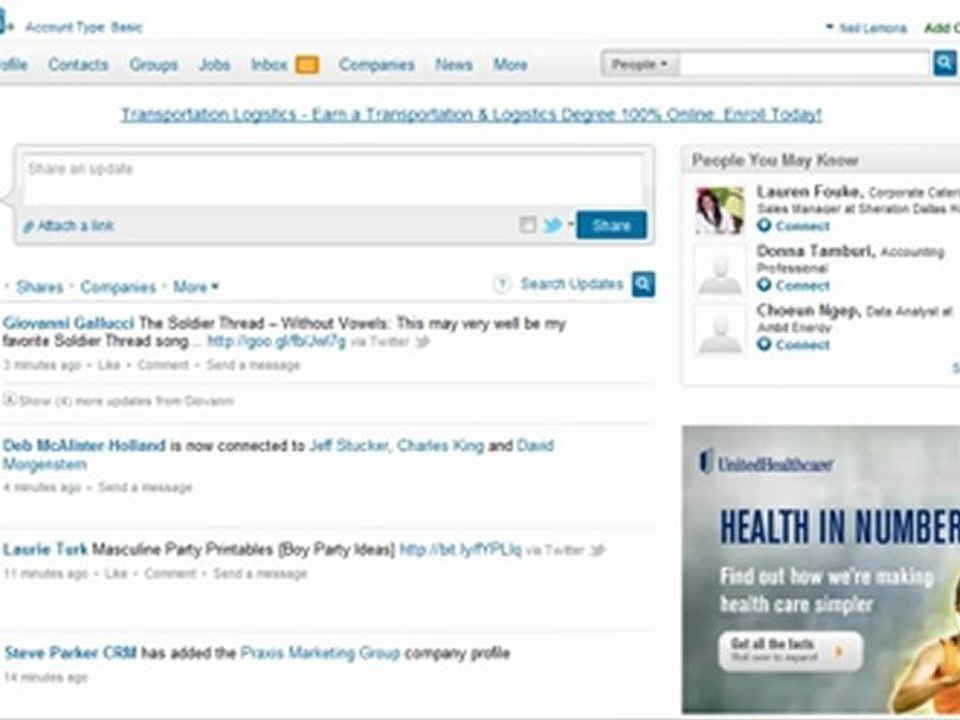Viewport: 960px width, 720px height.
Task: Open the goo.gl link in Giovanni's post
Action: [x=277, y=341]
